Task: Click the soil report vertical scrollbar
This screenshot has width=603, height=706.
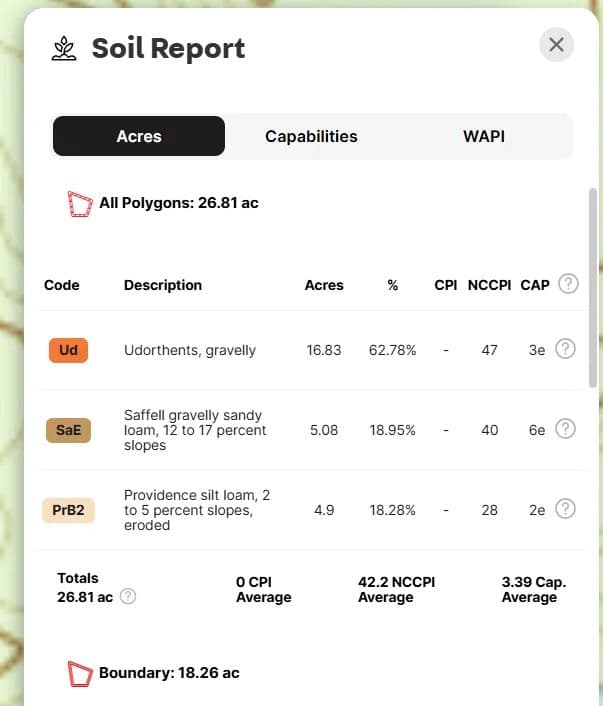Action: pyautogui.click(x=594, y=290)
